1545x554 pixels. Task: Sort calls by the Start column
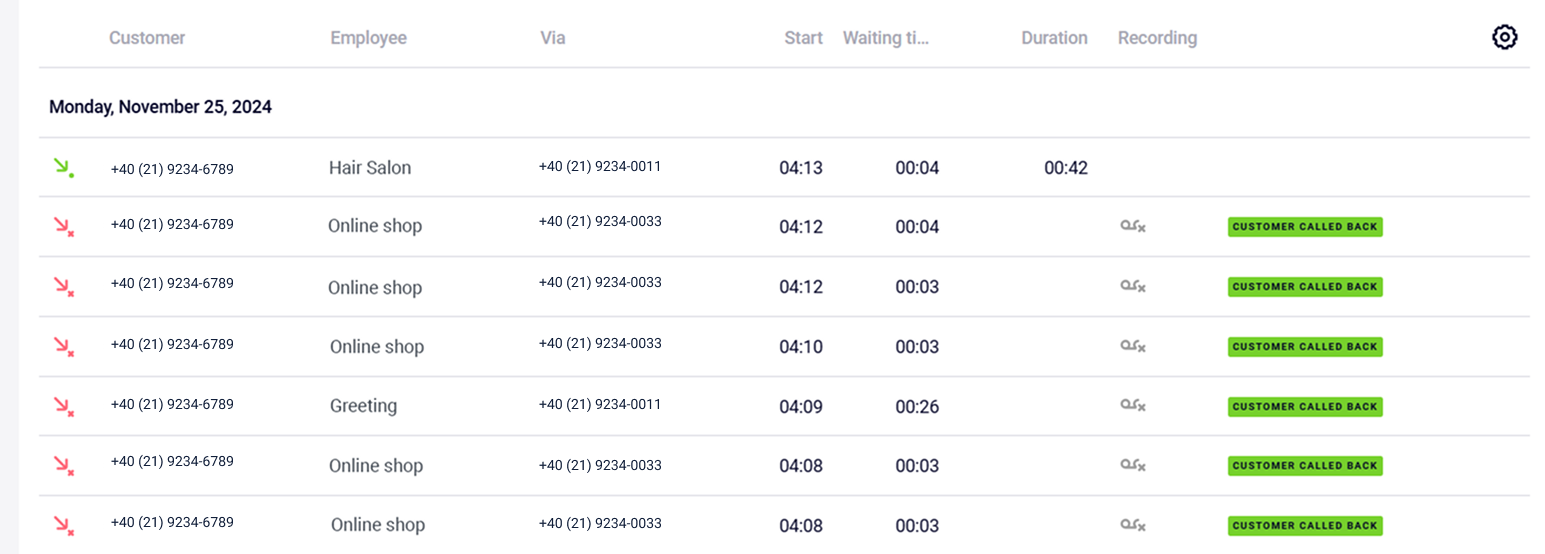[x=803, y=38]
